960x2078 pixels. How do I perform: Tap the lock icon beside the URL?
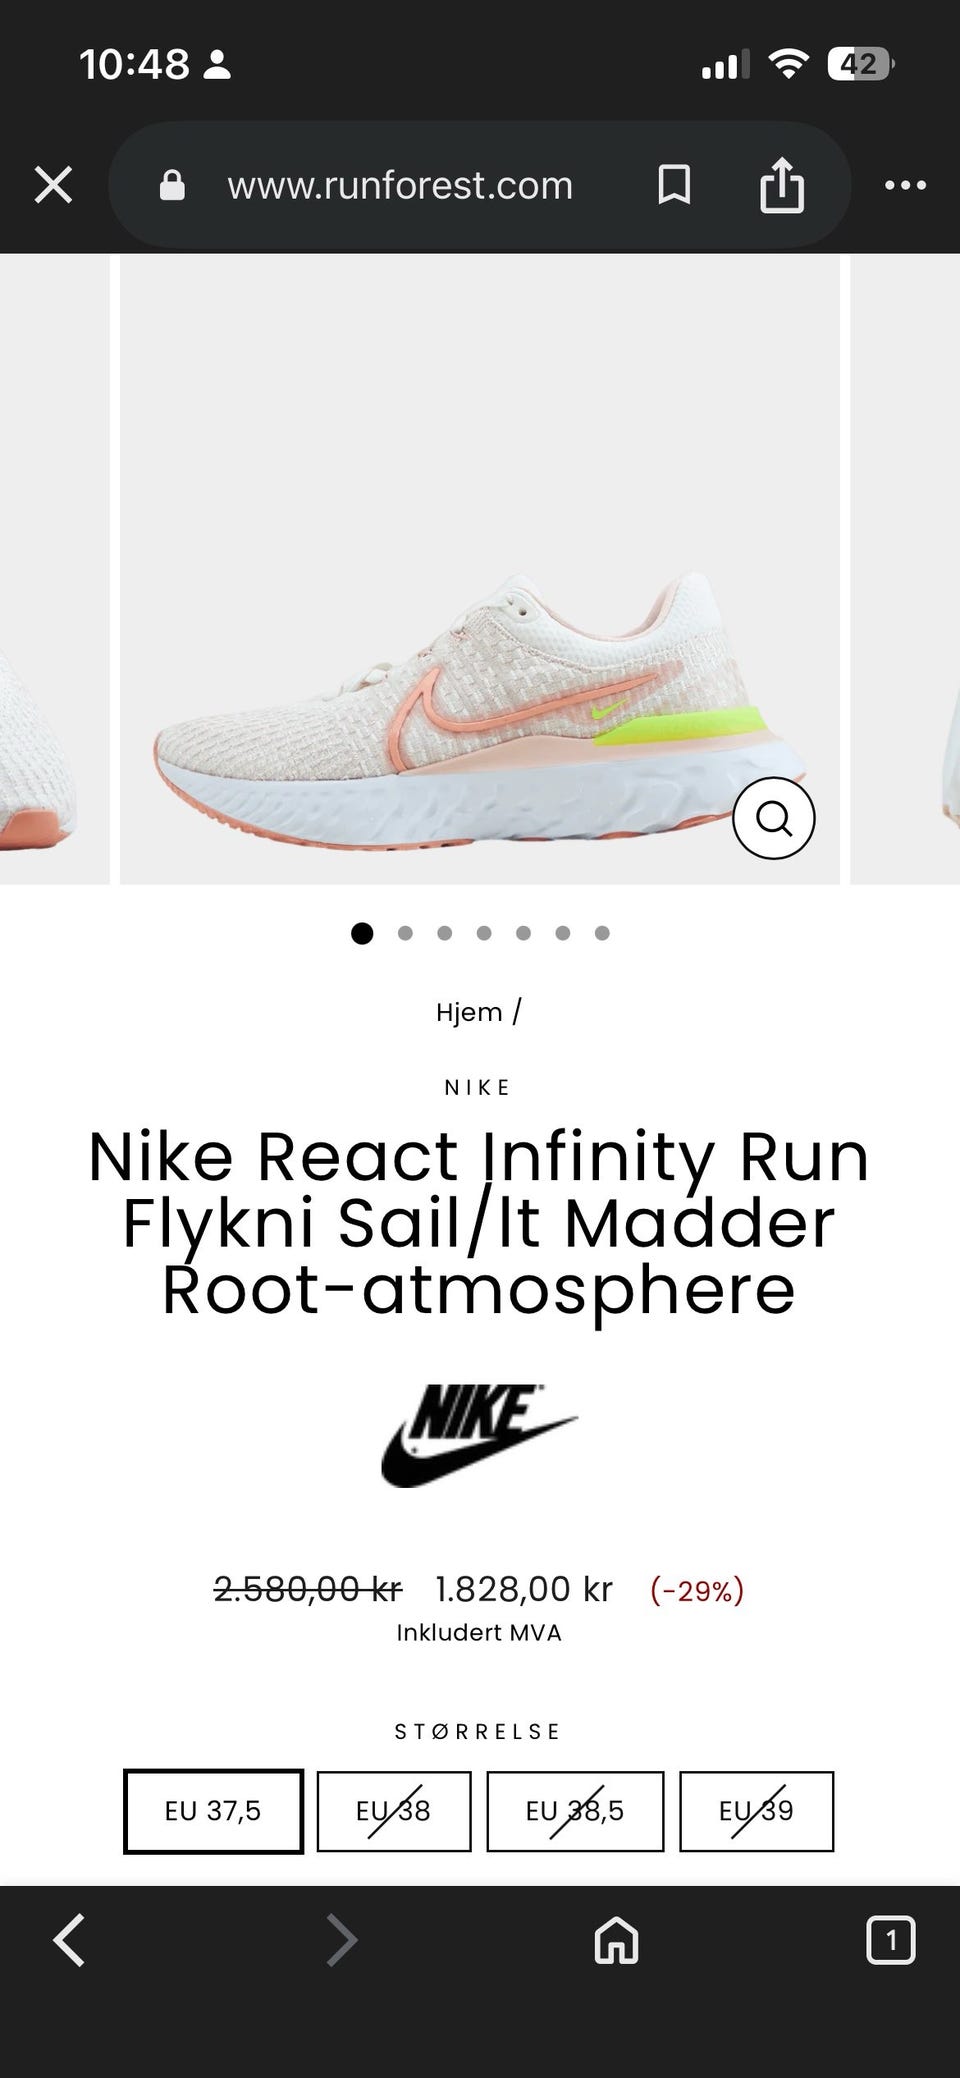(x=172, y=184)
